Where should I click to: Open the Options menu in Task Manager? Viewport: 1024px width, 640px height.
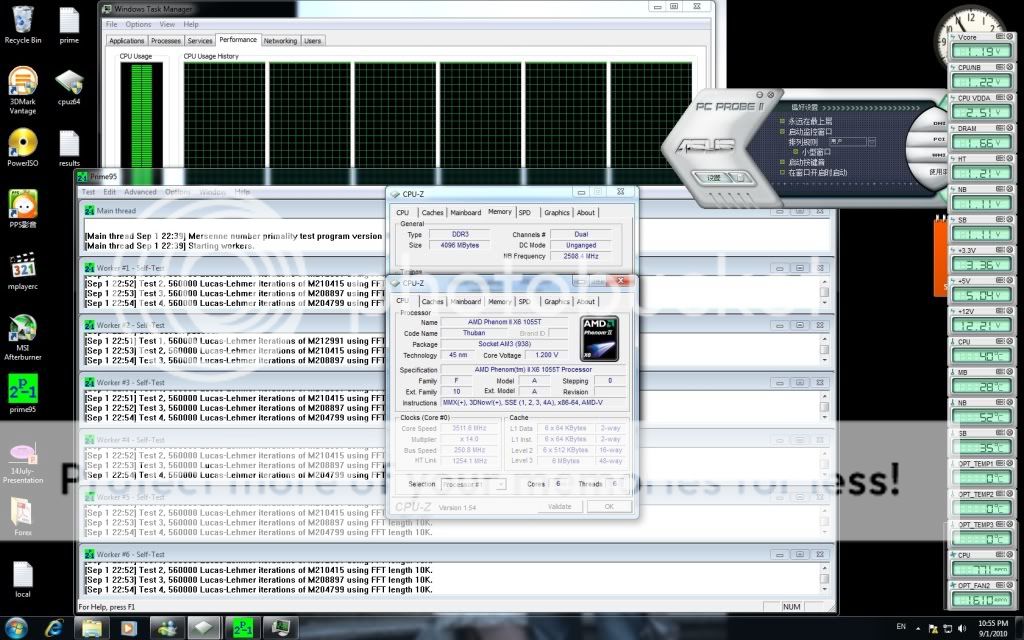point(138,24)
